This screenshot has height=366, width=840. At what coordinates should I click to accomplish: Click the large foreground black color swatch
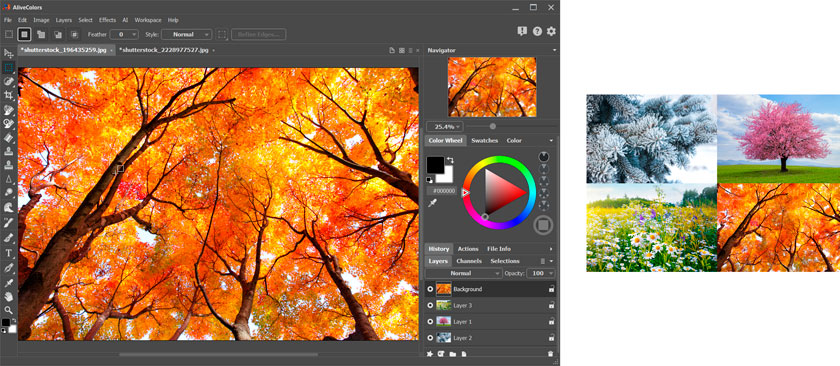[435, 165]
